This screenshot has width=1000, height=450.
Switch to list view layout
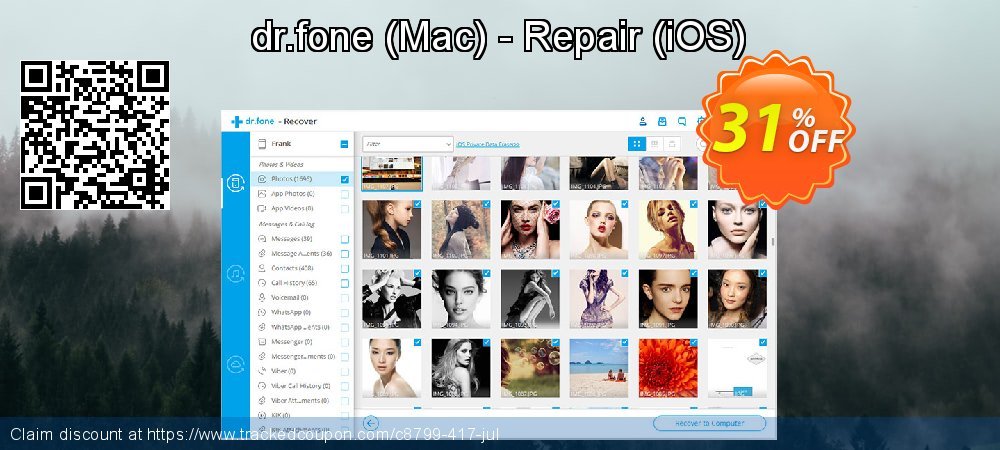(654, 144)
